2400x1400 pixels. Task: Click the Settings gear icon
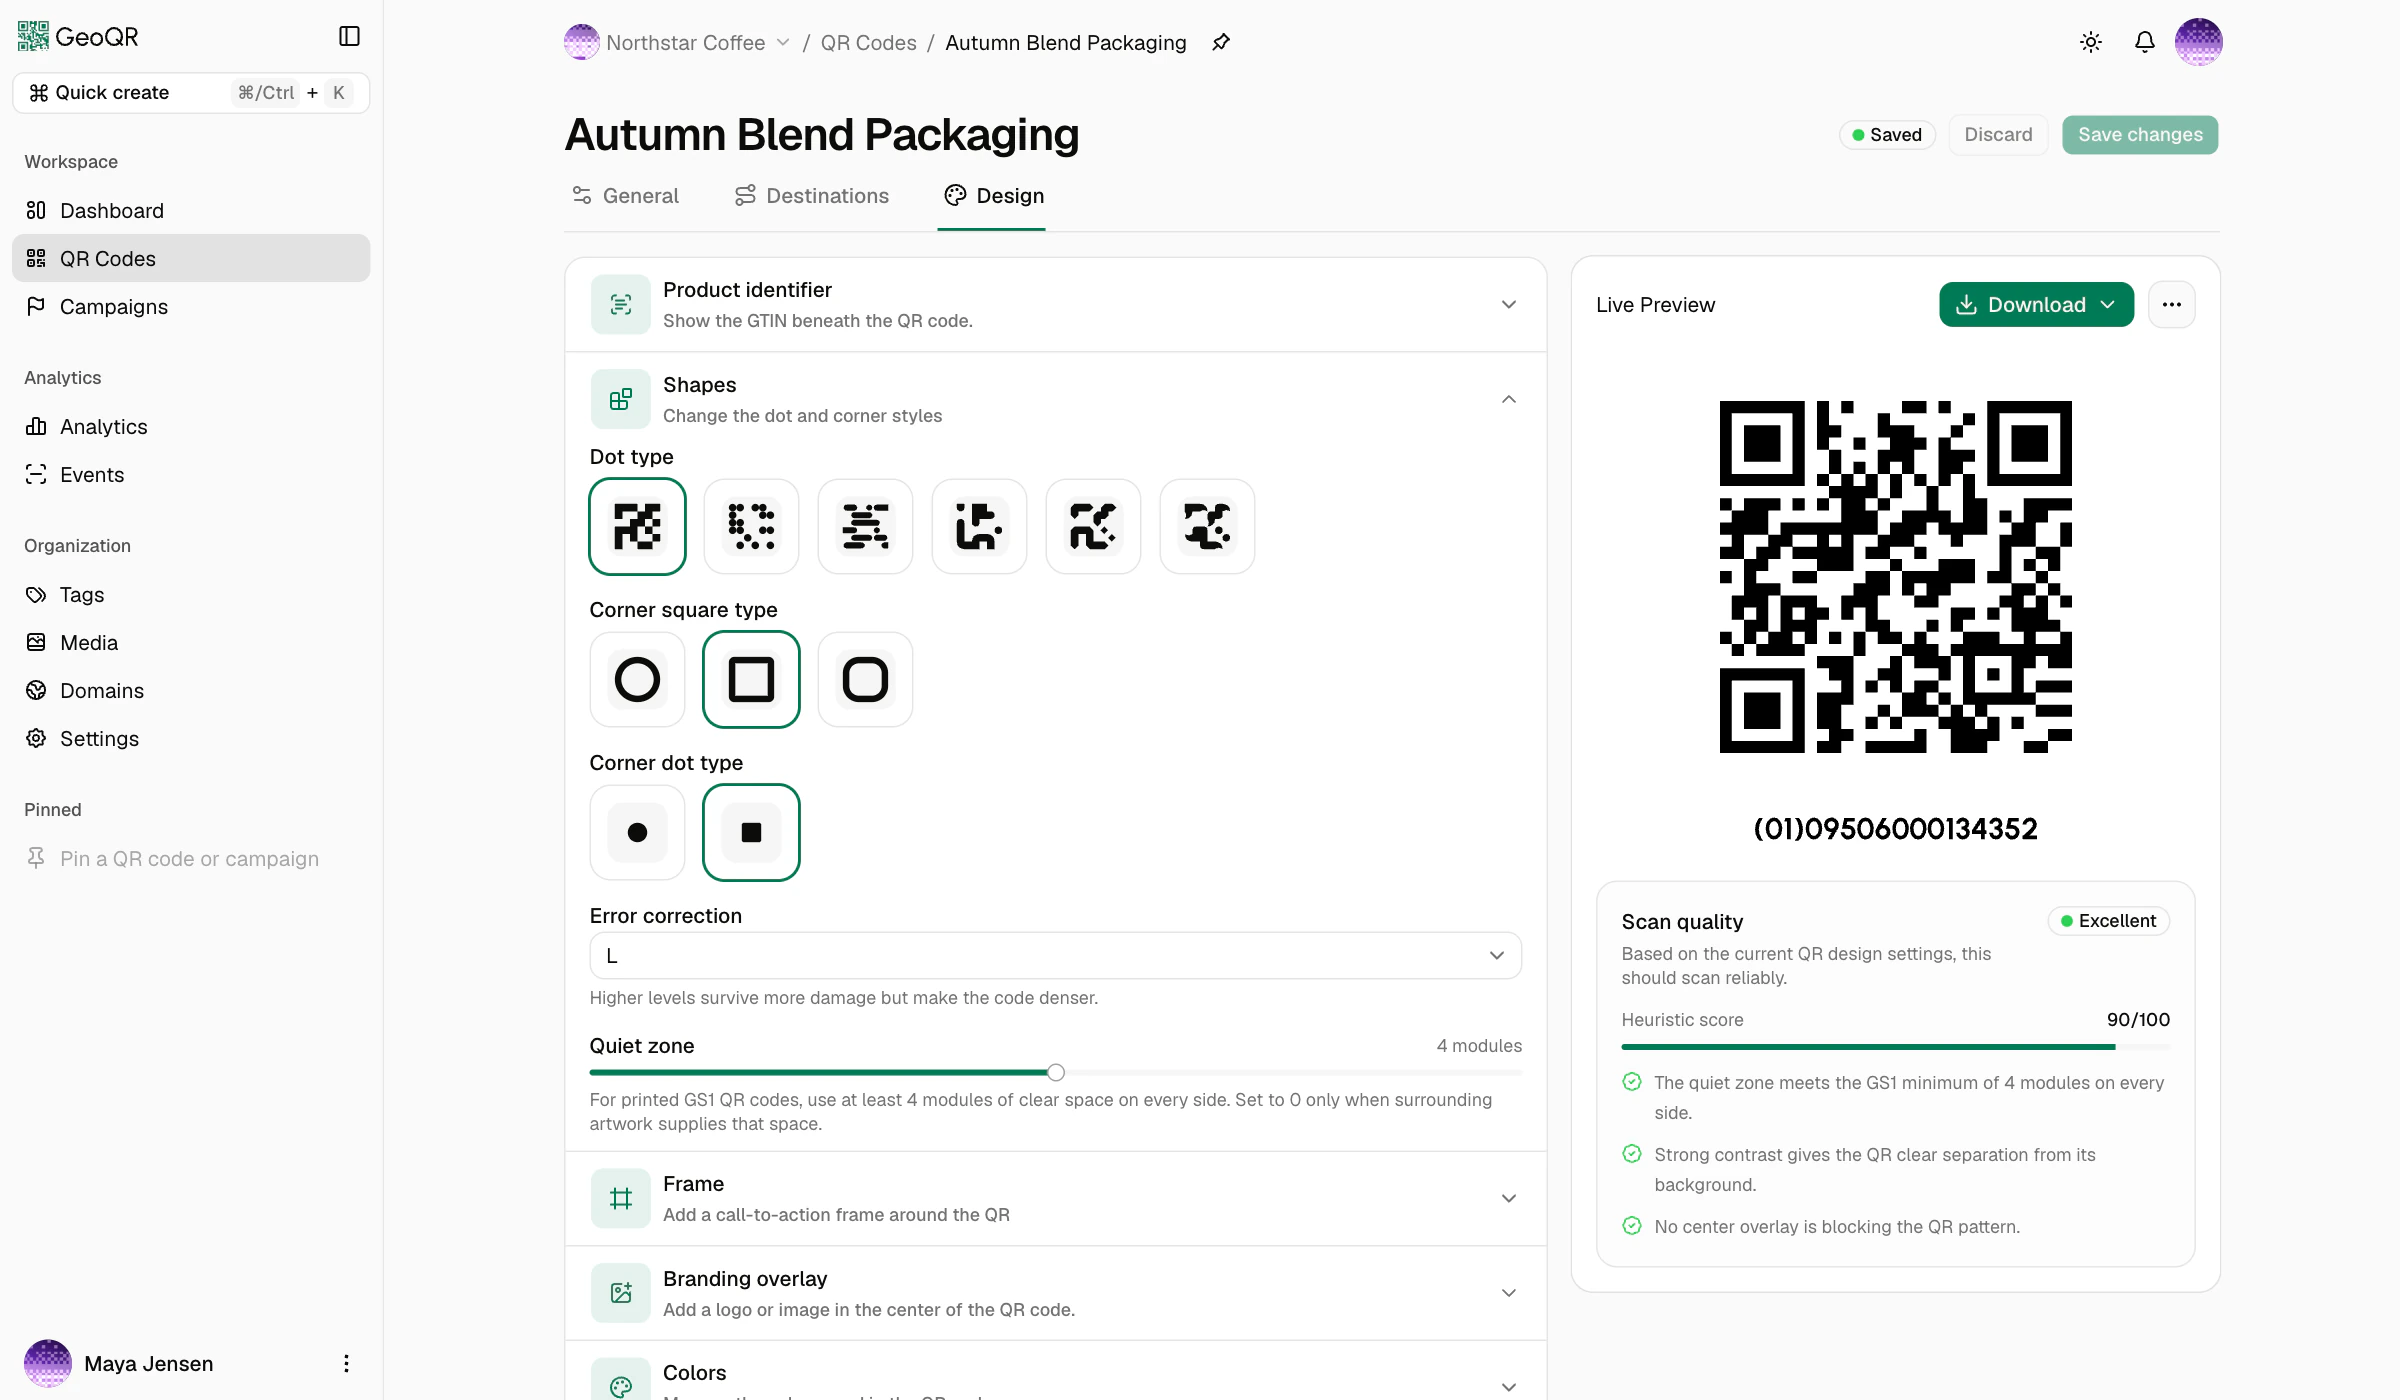click(36, 738)
